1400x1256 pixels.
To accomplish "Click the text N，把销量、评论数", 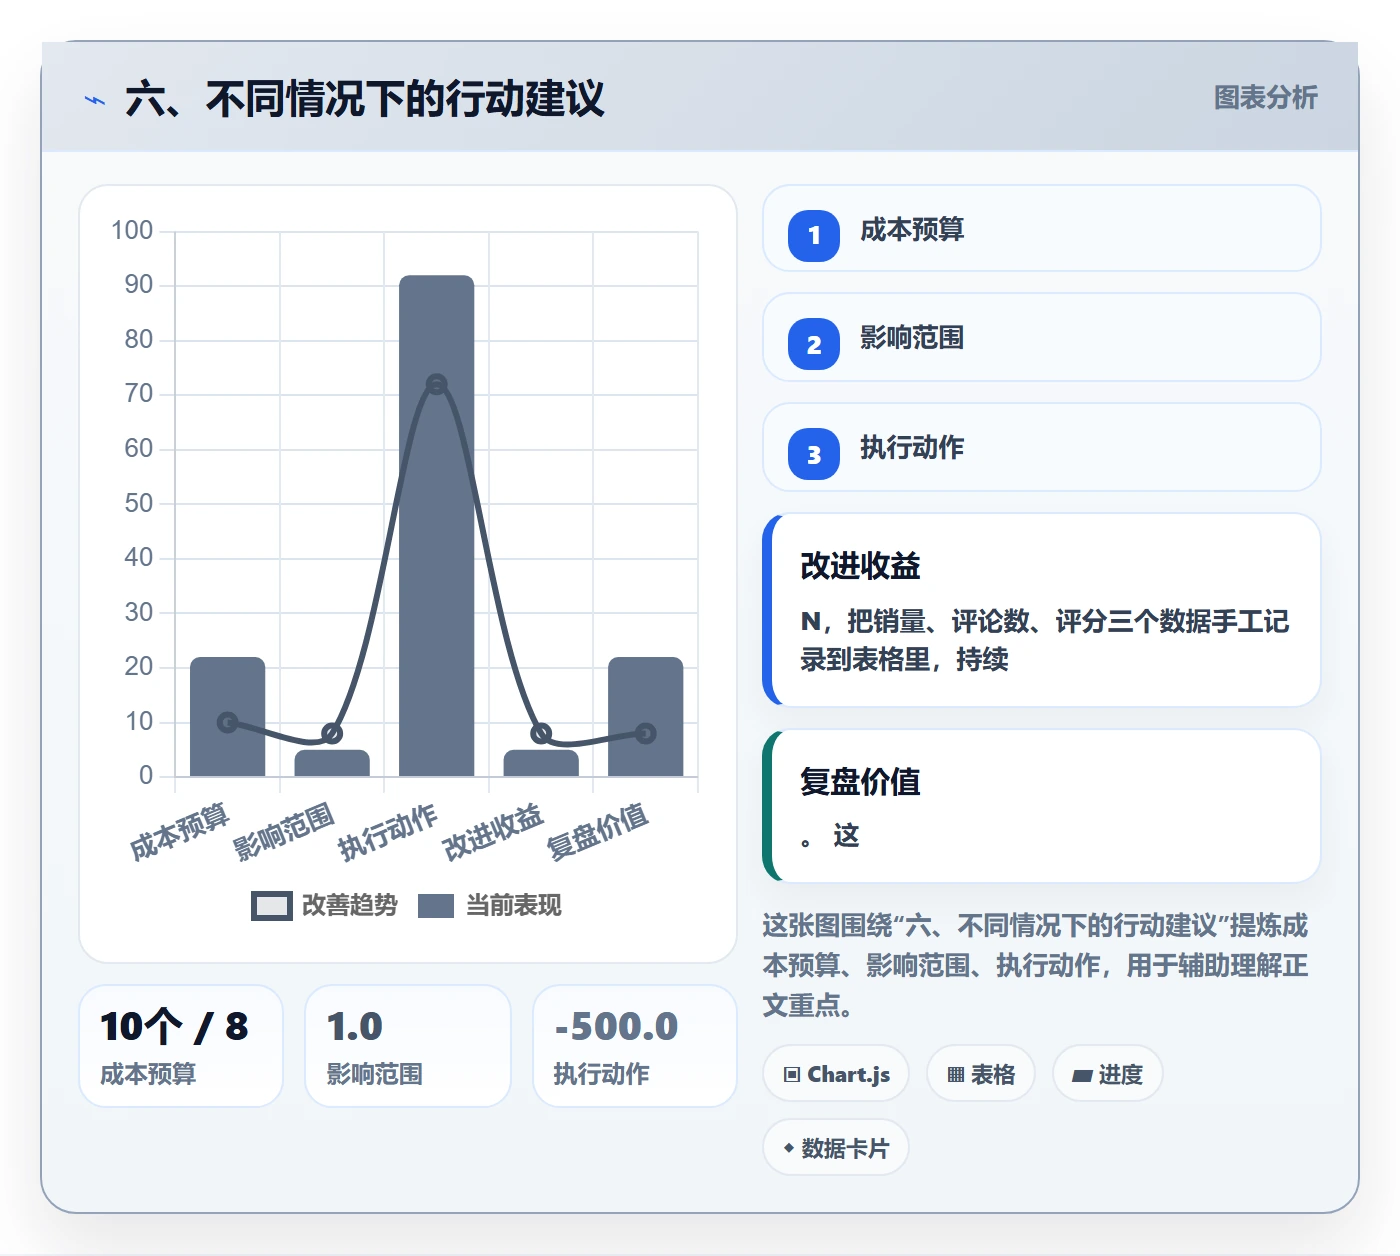I will point(1044,640).
